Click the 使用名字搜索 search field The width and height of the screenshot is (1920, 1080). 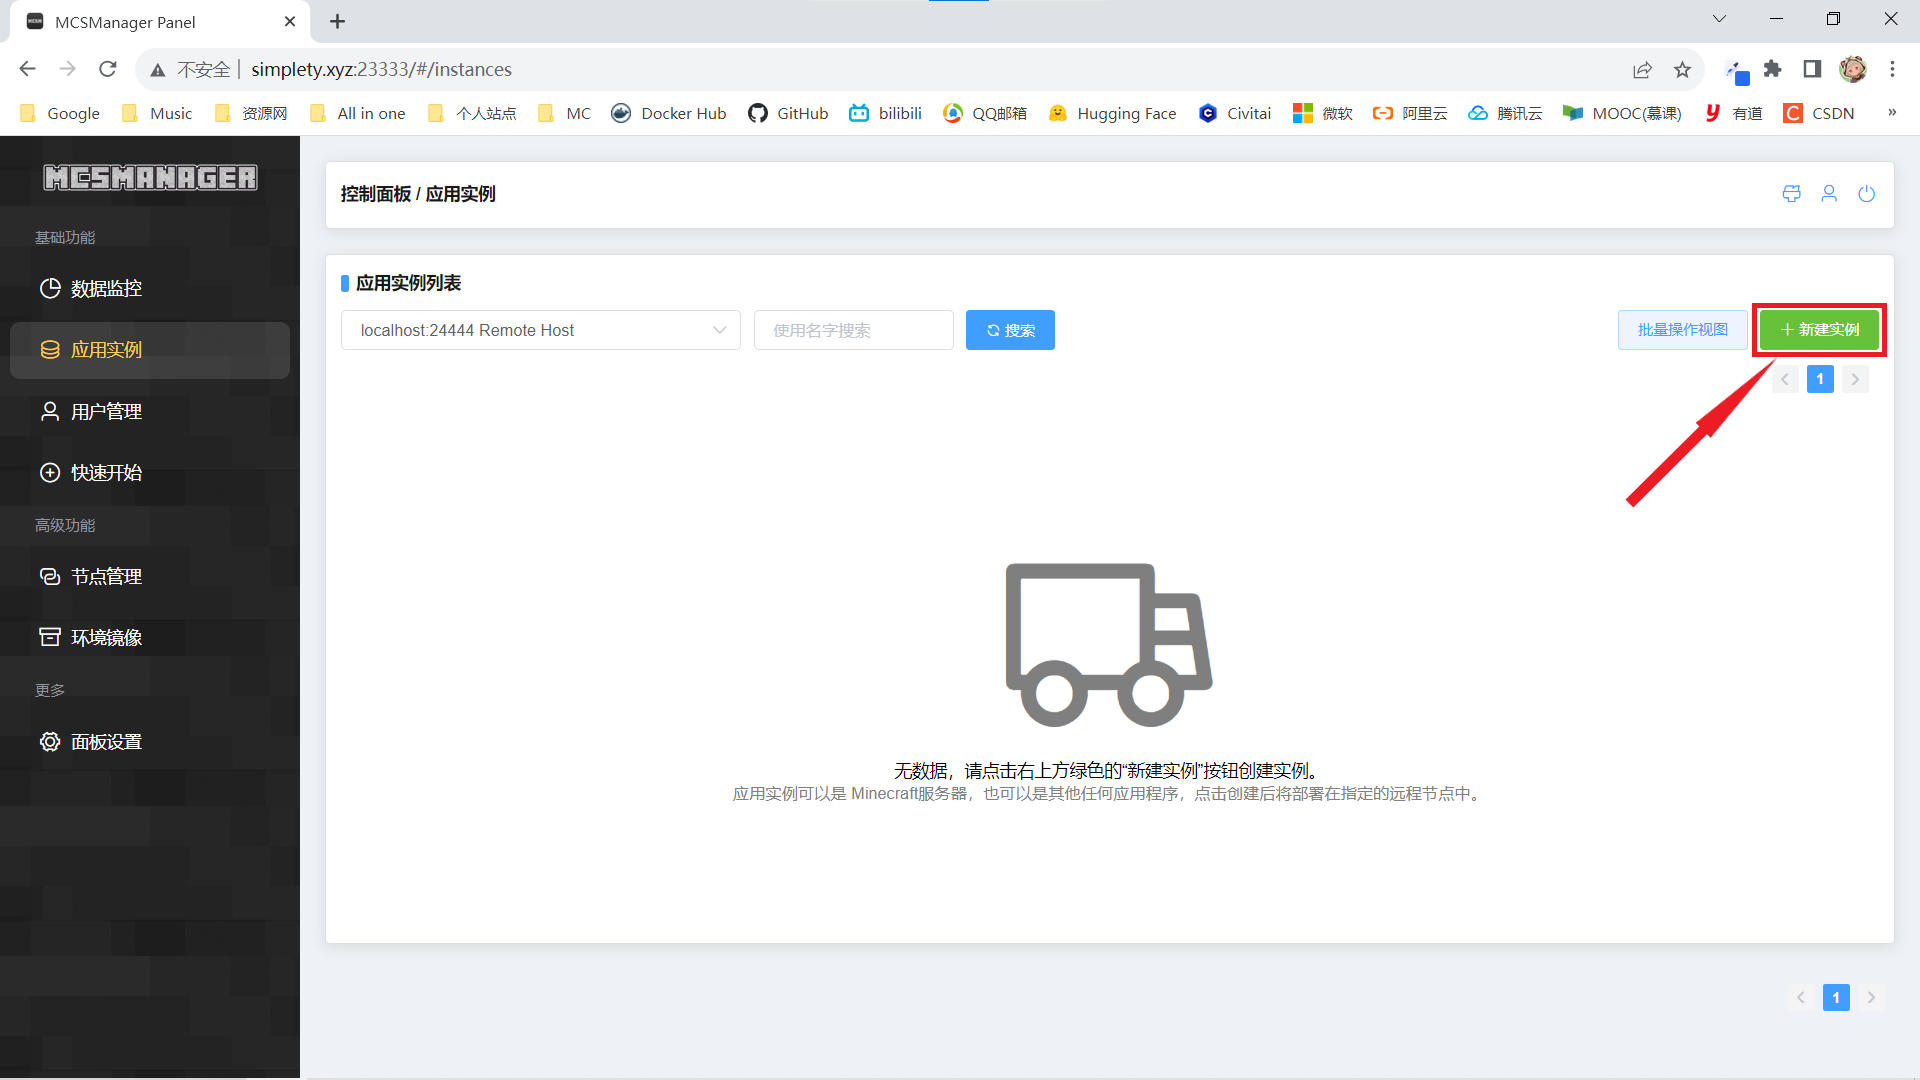tap(853, 331)
